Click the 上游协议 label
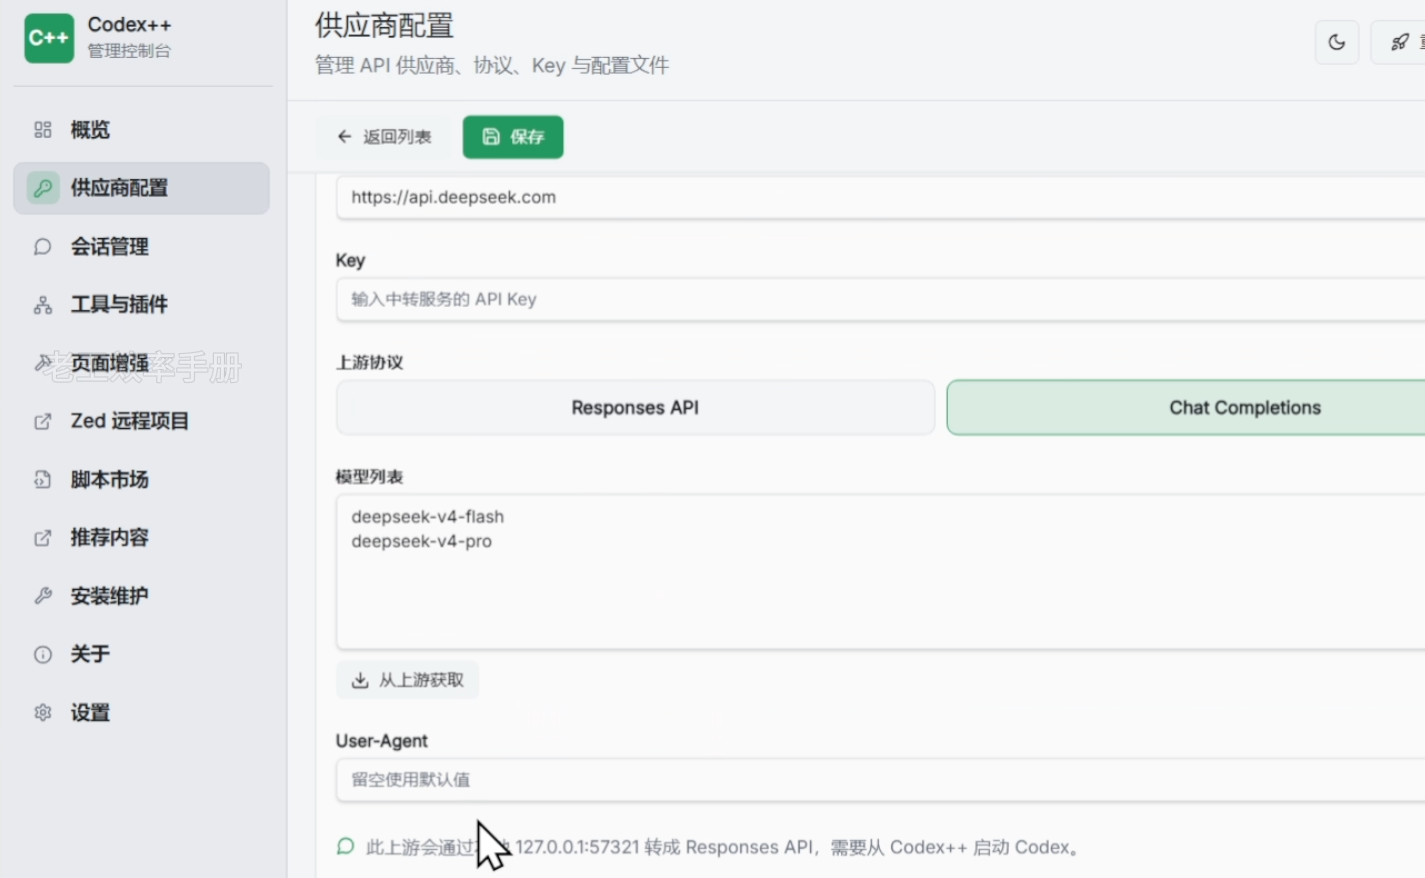Screen dimensions: 1425x878 [369, 362]
